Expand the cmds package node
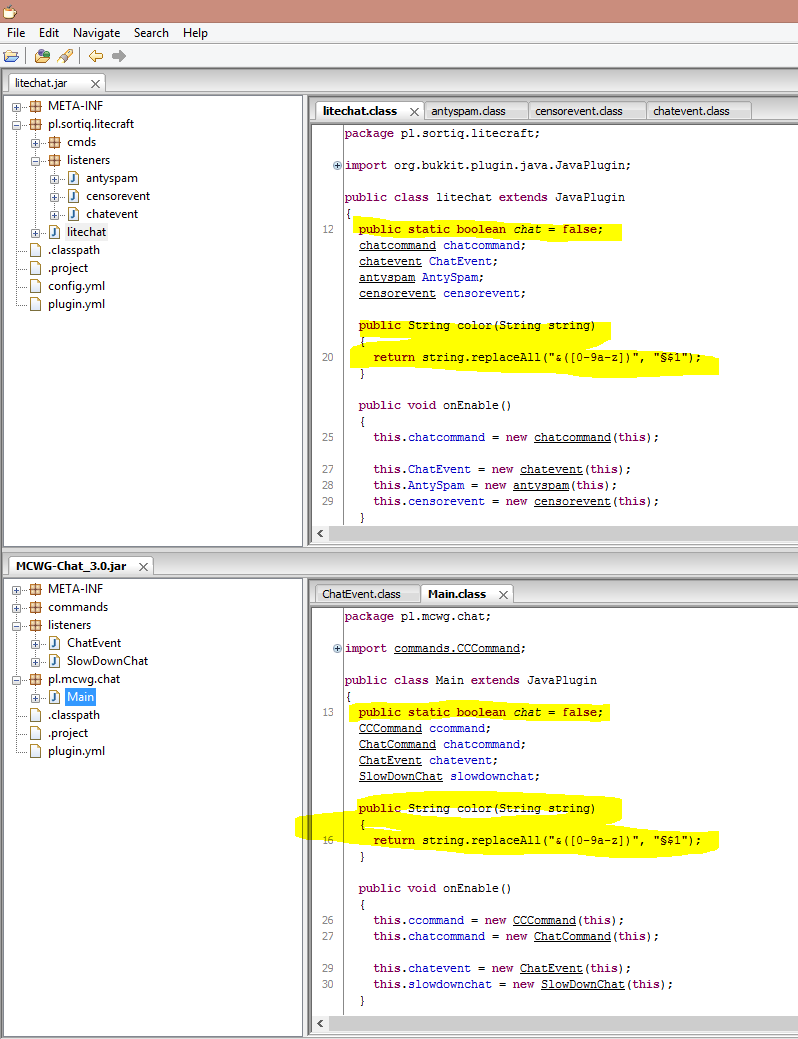This screenshot has height=1039, width=798. pyautogui.click(x=36, y=142)
